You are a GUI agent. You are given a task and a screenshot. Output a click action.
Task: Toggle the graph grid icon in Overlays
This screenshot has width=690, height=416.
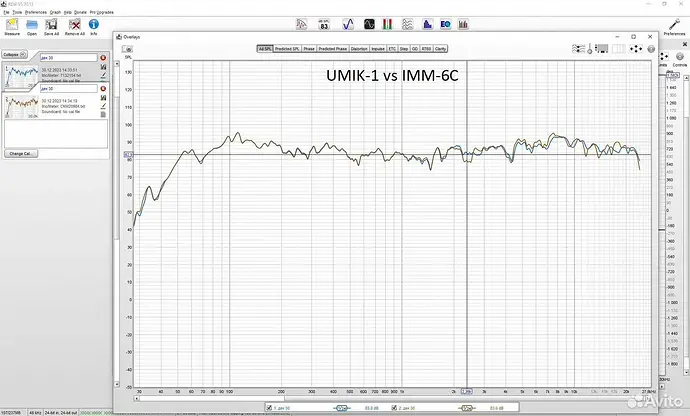click(x=619, y=49)
